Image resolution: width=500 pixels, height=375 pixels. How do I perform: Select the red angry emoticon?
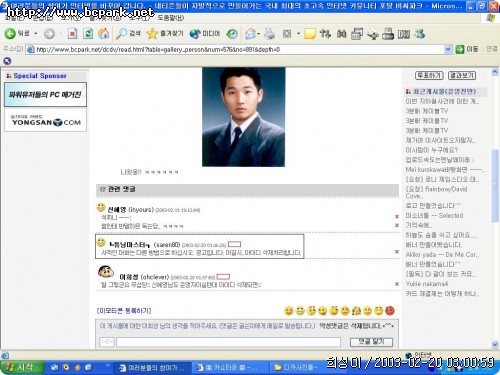[x=390, y=311]
